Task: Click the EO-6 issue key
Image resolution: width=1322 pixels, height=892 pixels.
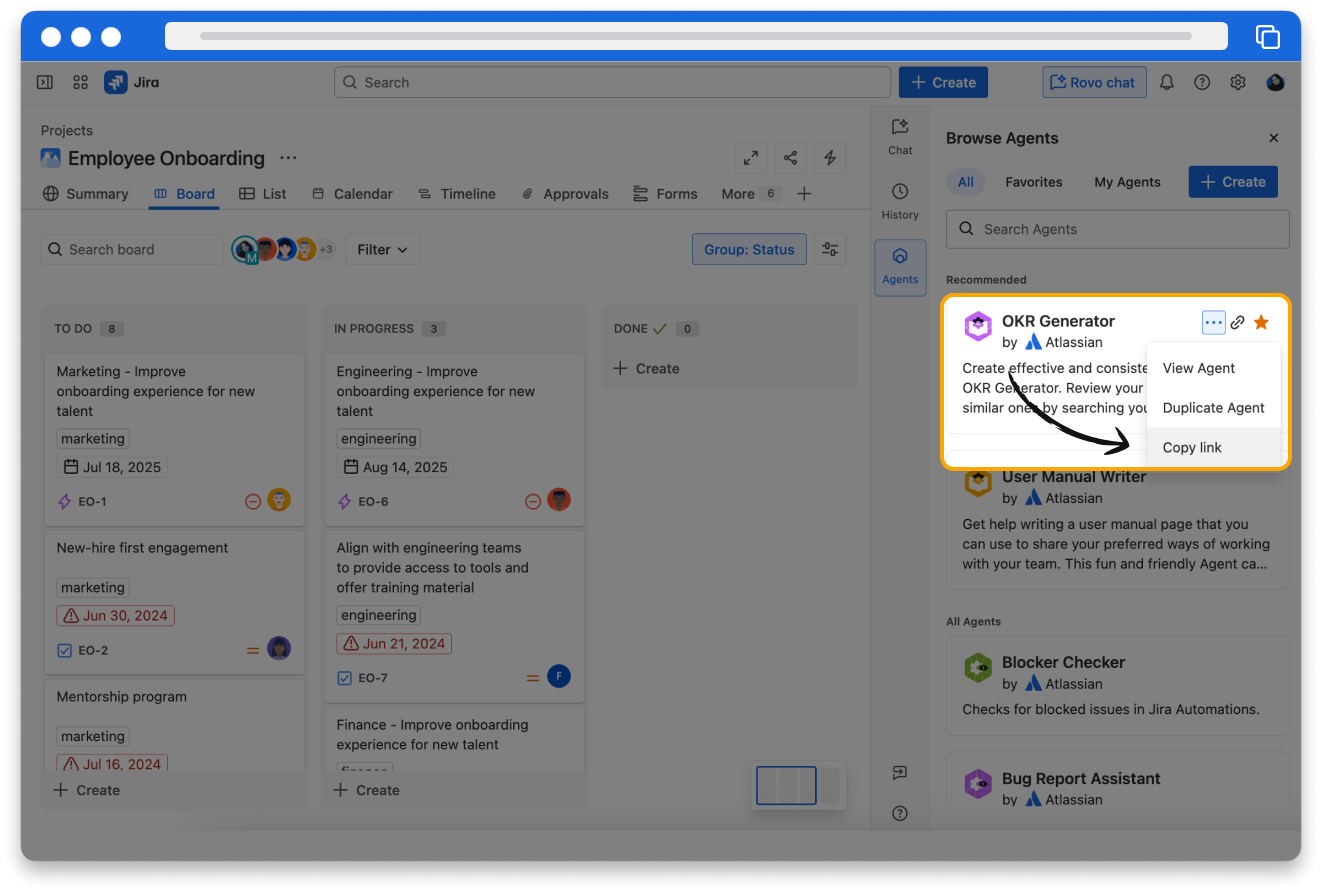Action: [x=373, y=501]
